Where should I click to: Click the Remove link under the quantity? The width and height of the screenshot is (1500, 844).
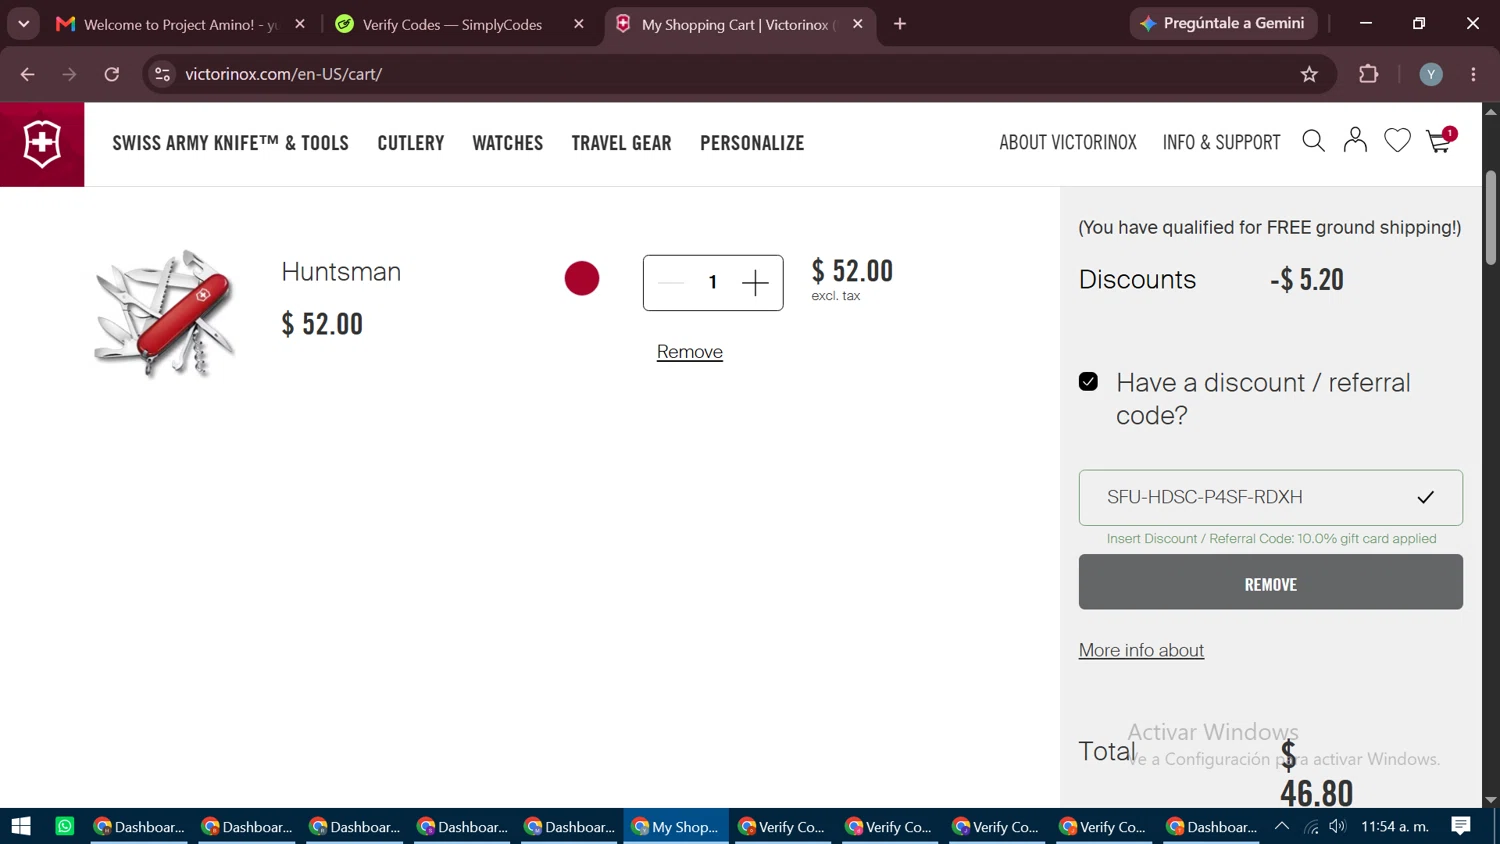click(690, 352)
